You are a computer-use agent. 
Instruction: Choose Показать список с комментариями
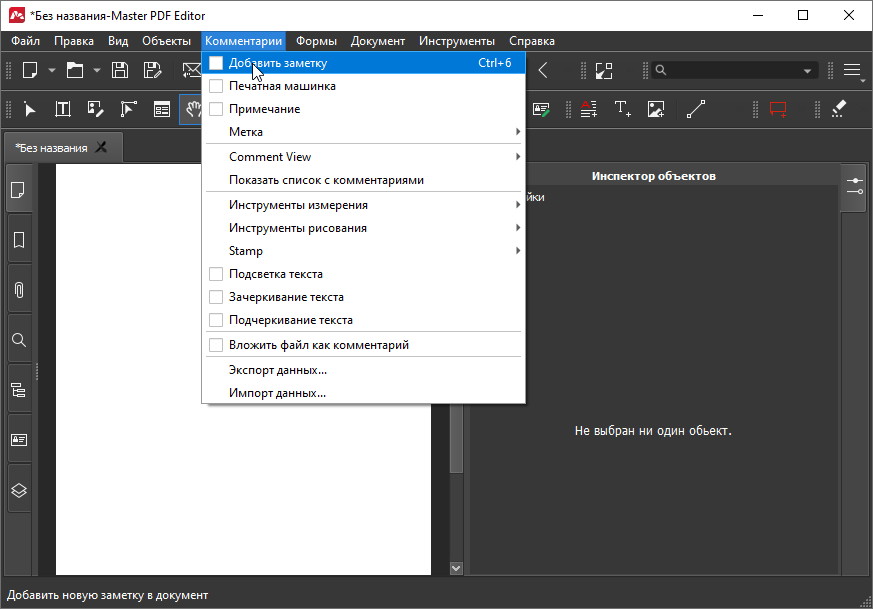point(364,180)
